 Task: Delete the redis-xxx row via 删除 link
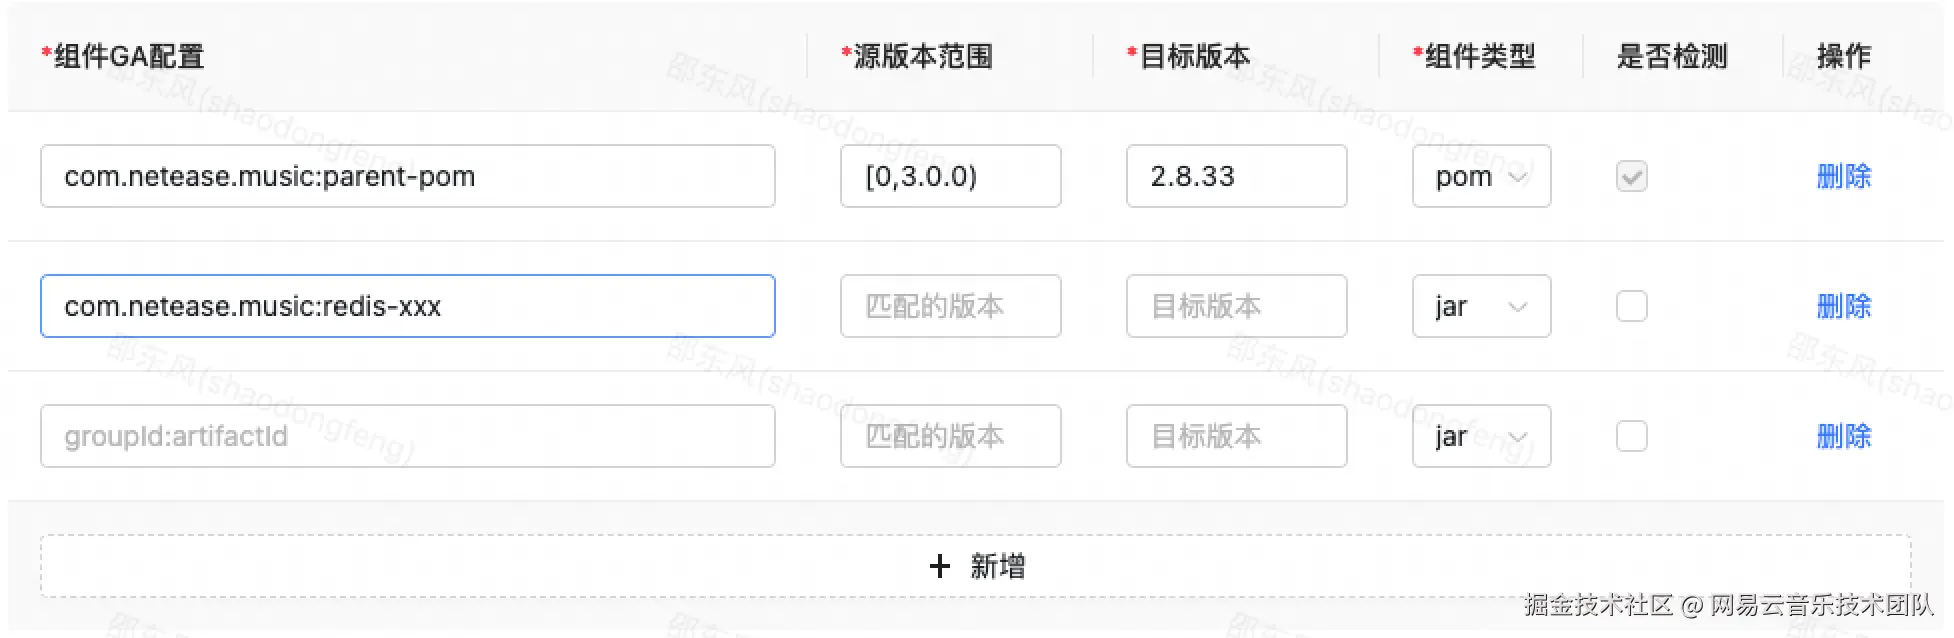1844,306
